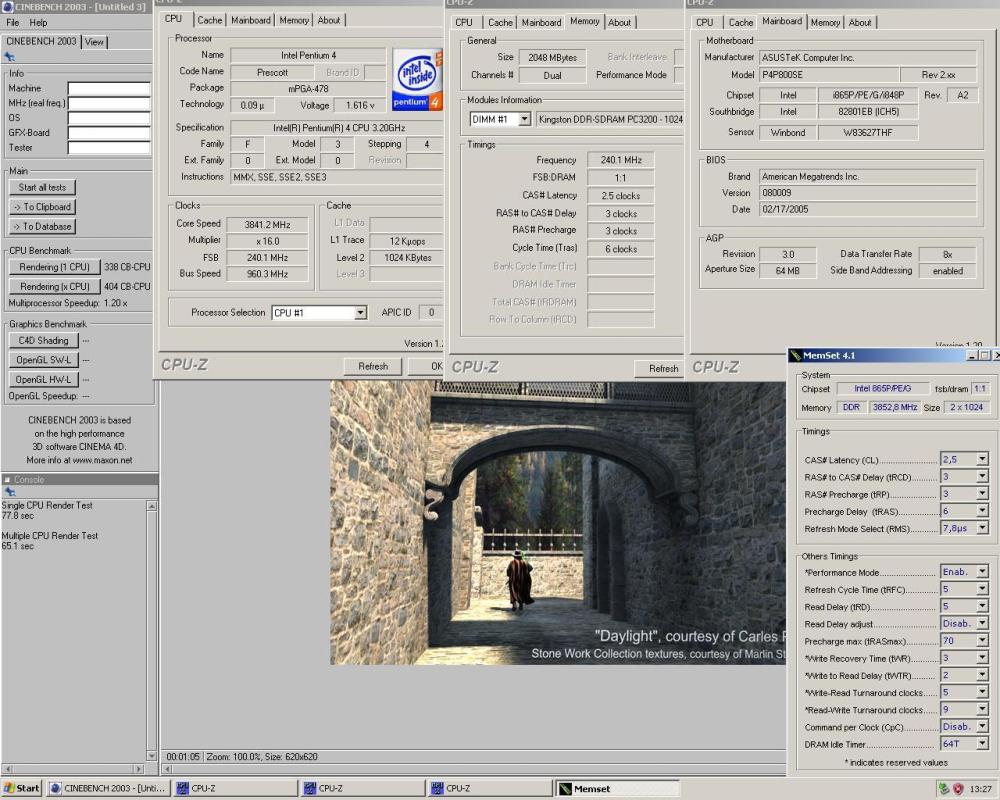
Task: Open the Read Delay (tRD) dropdown
Action: (x=982, y=607)
